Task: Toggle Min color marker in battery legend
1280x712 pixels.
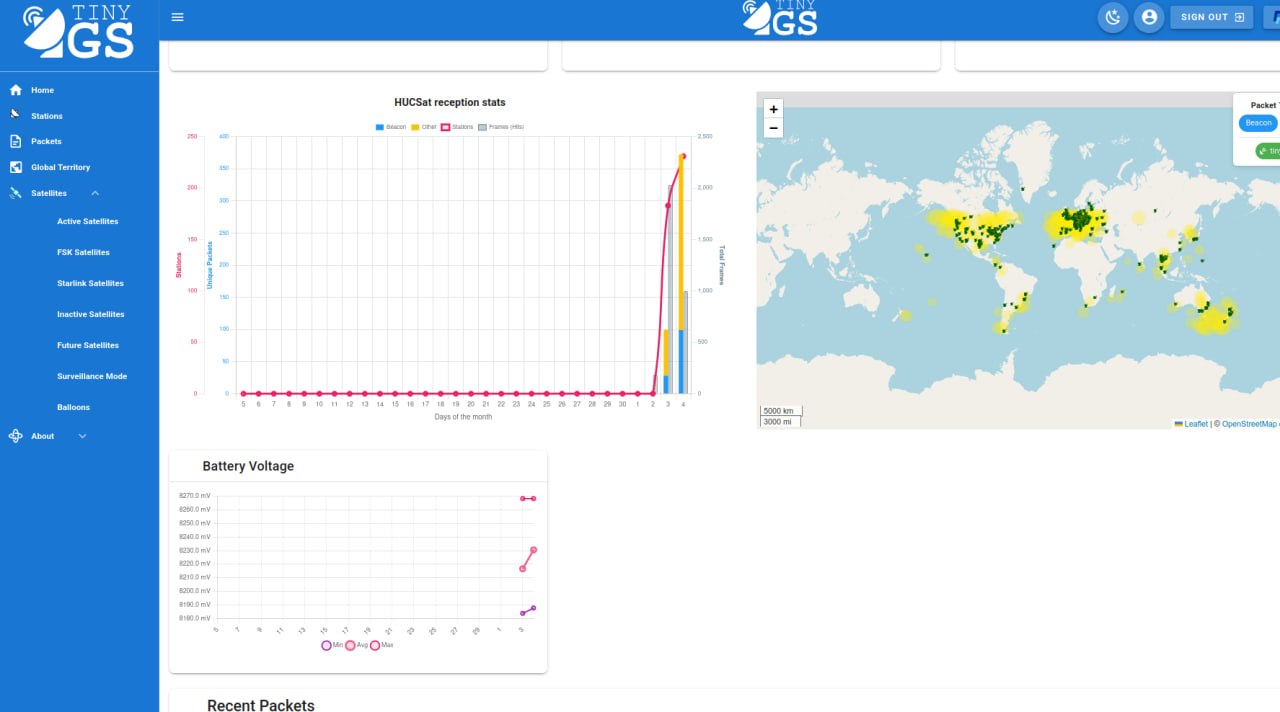Action: (326, 645)
